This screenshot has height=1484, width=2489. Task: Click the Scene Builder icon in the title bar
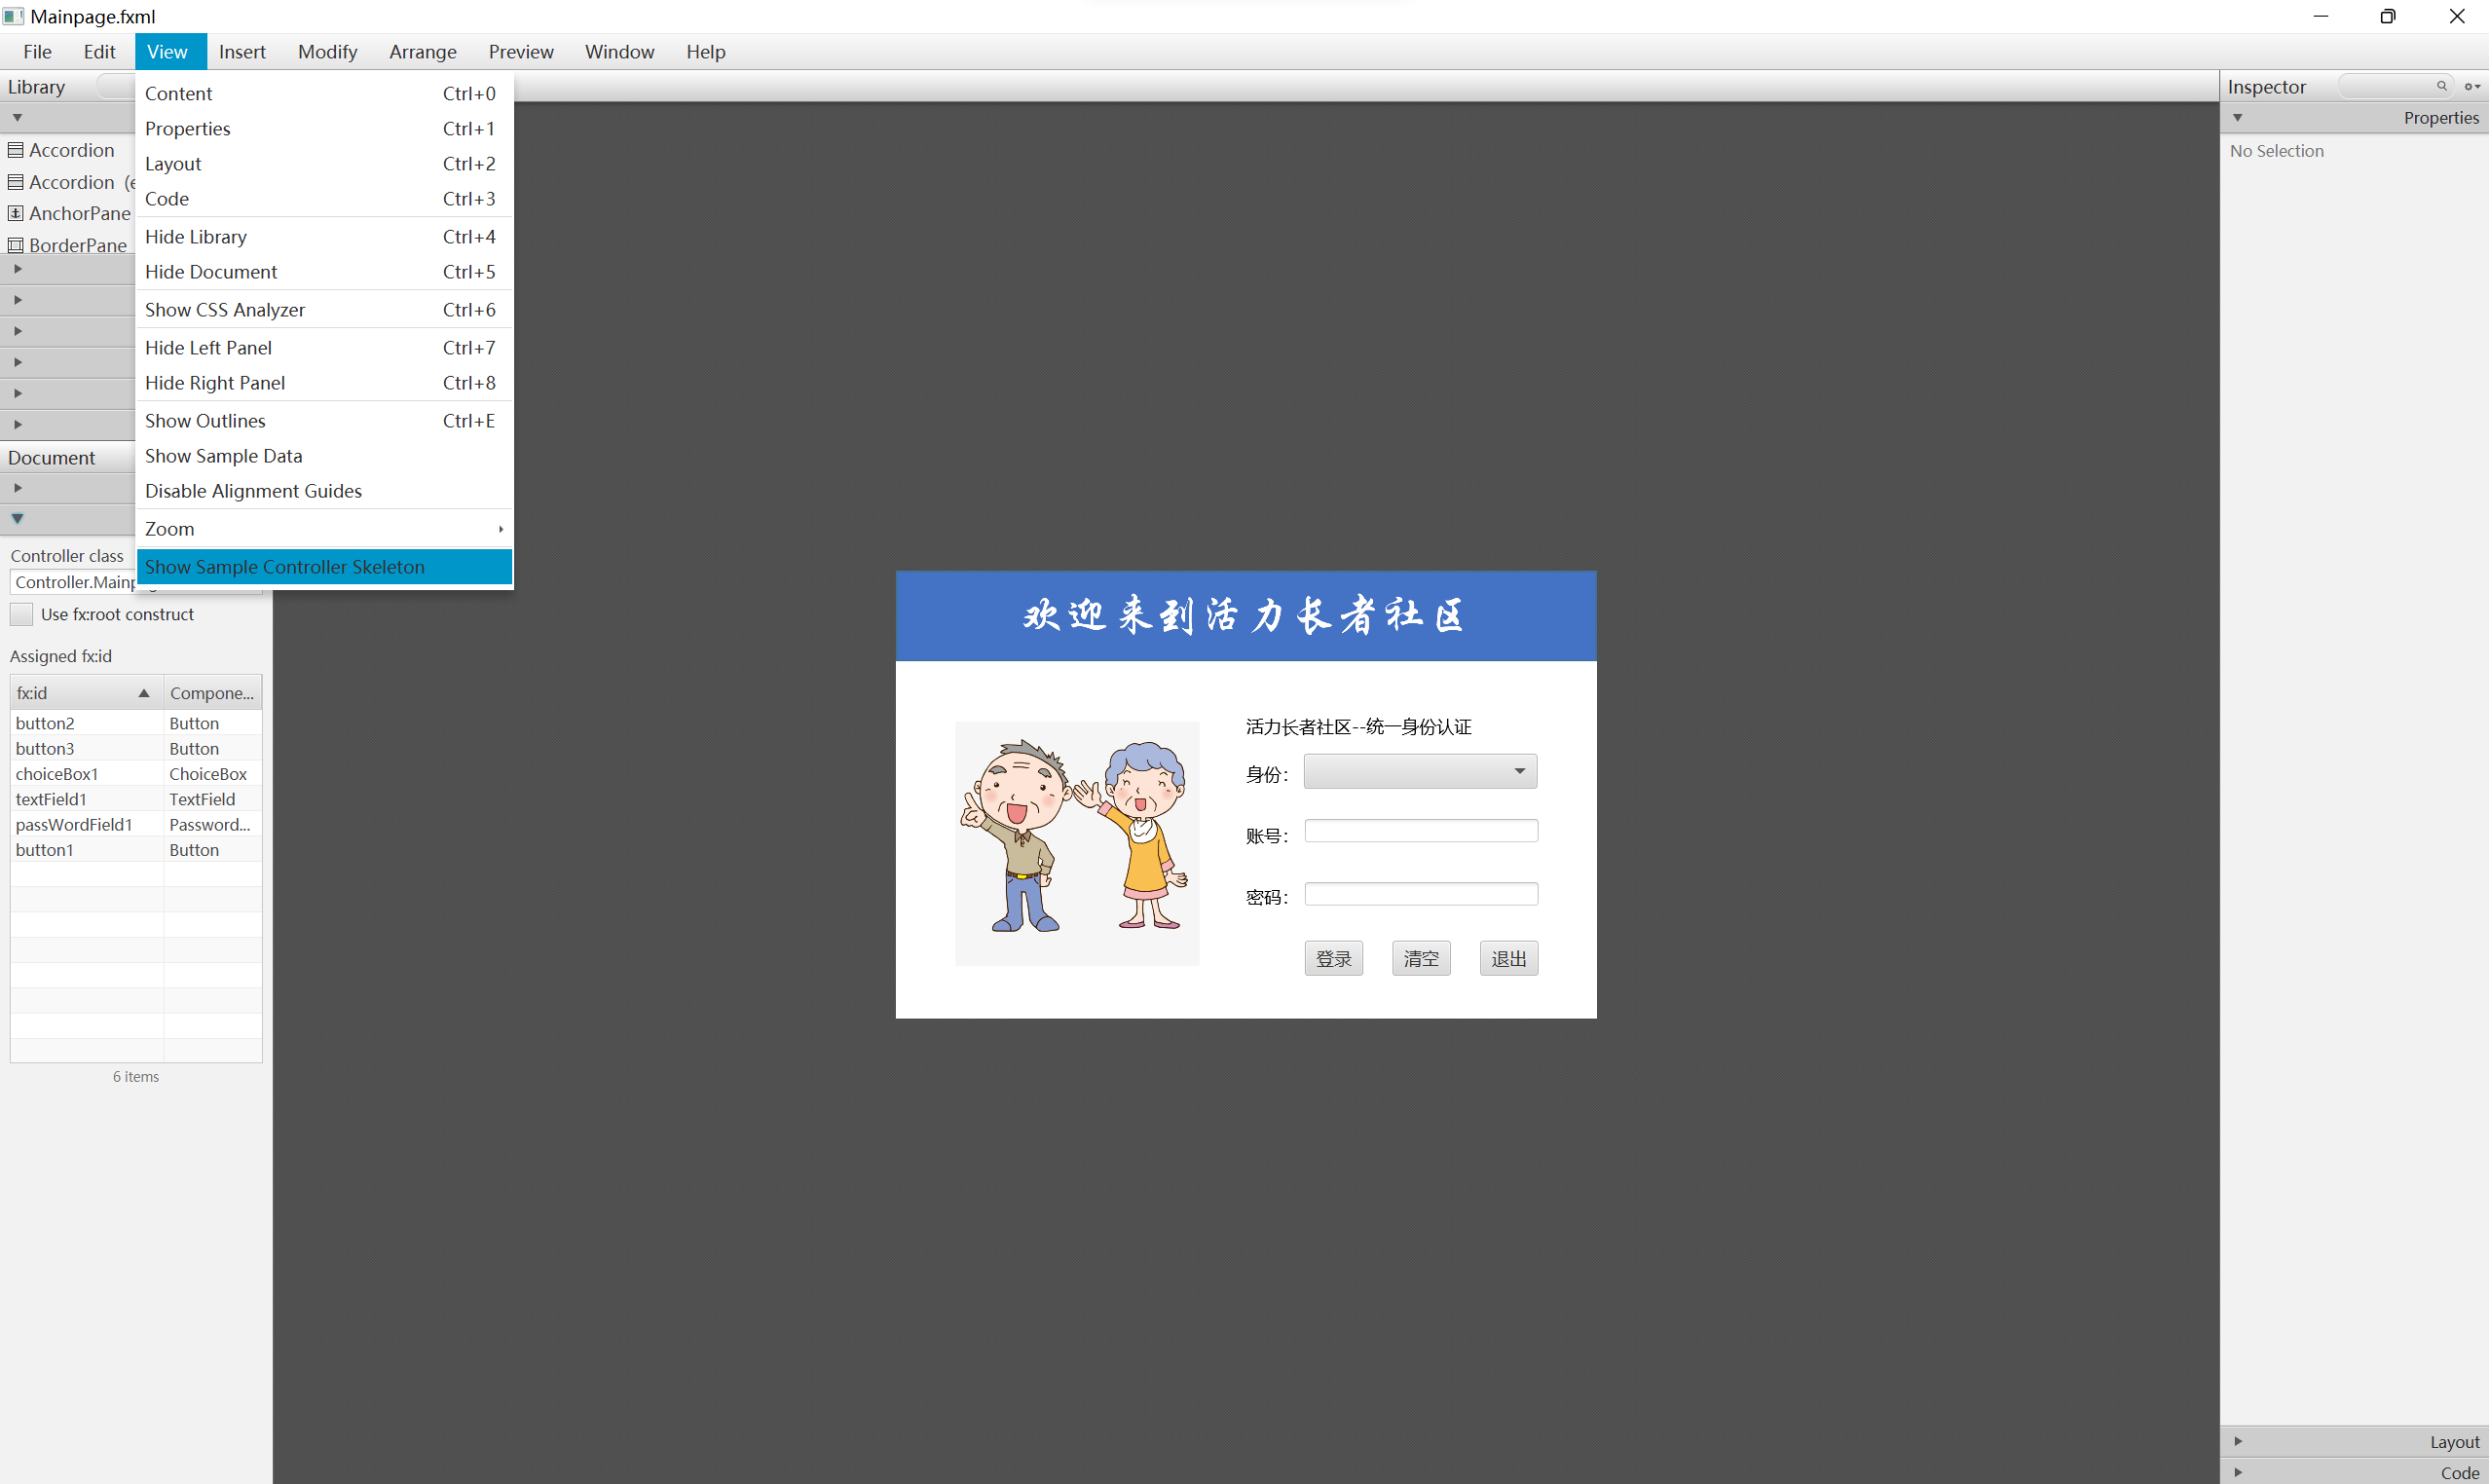coord(13,16)
